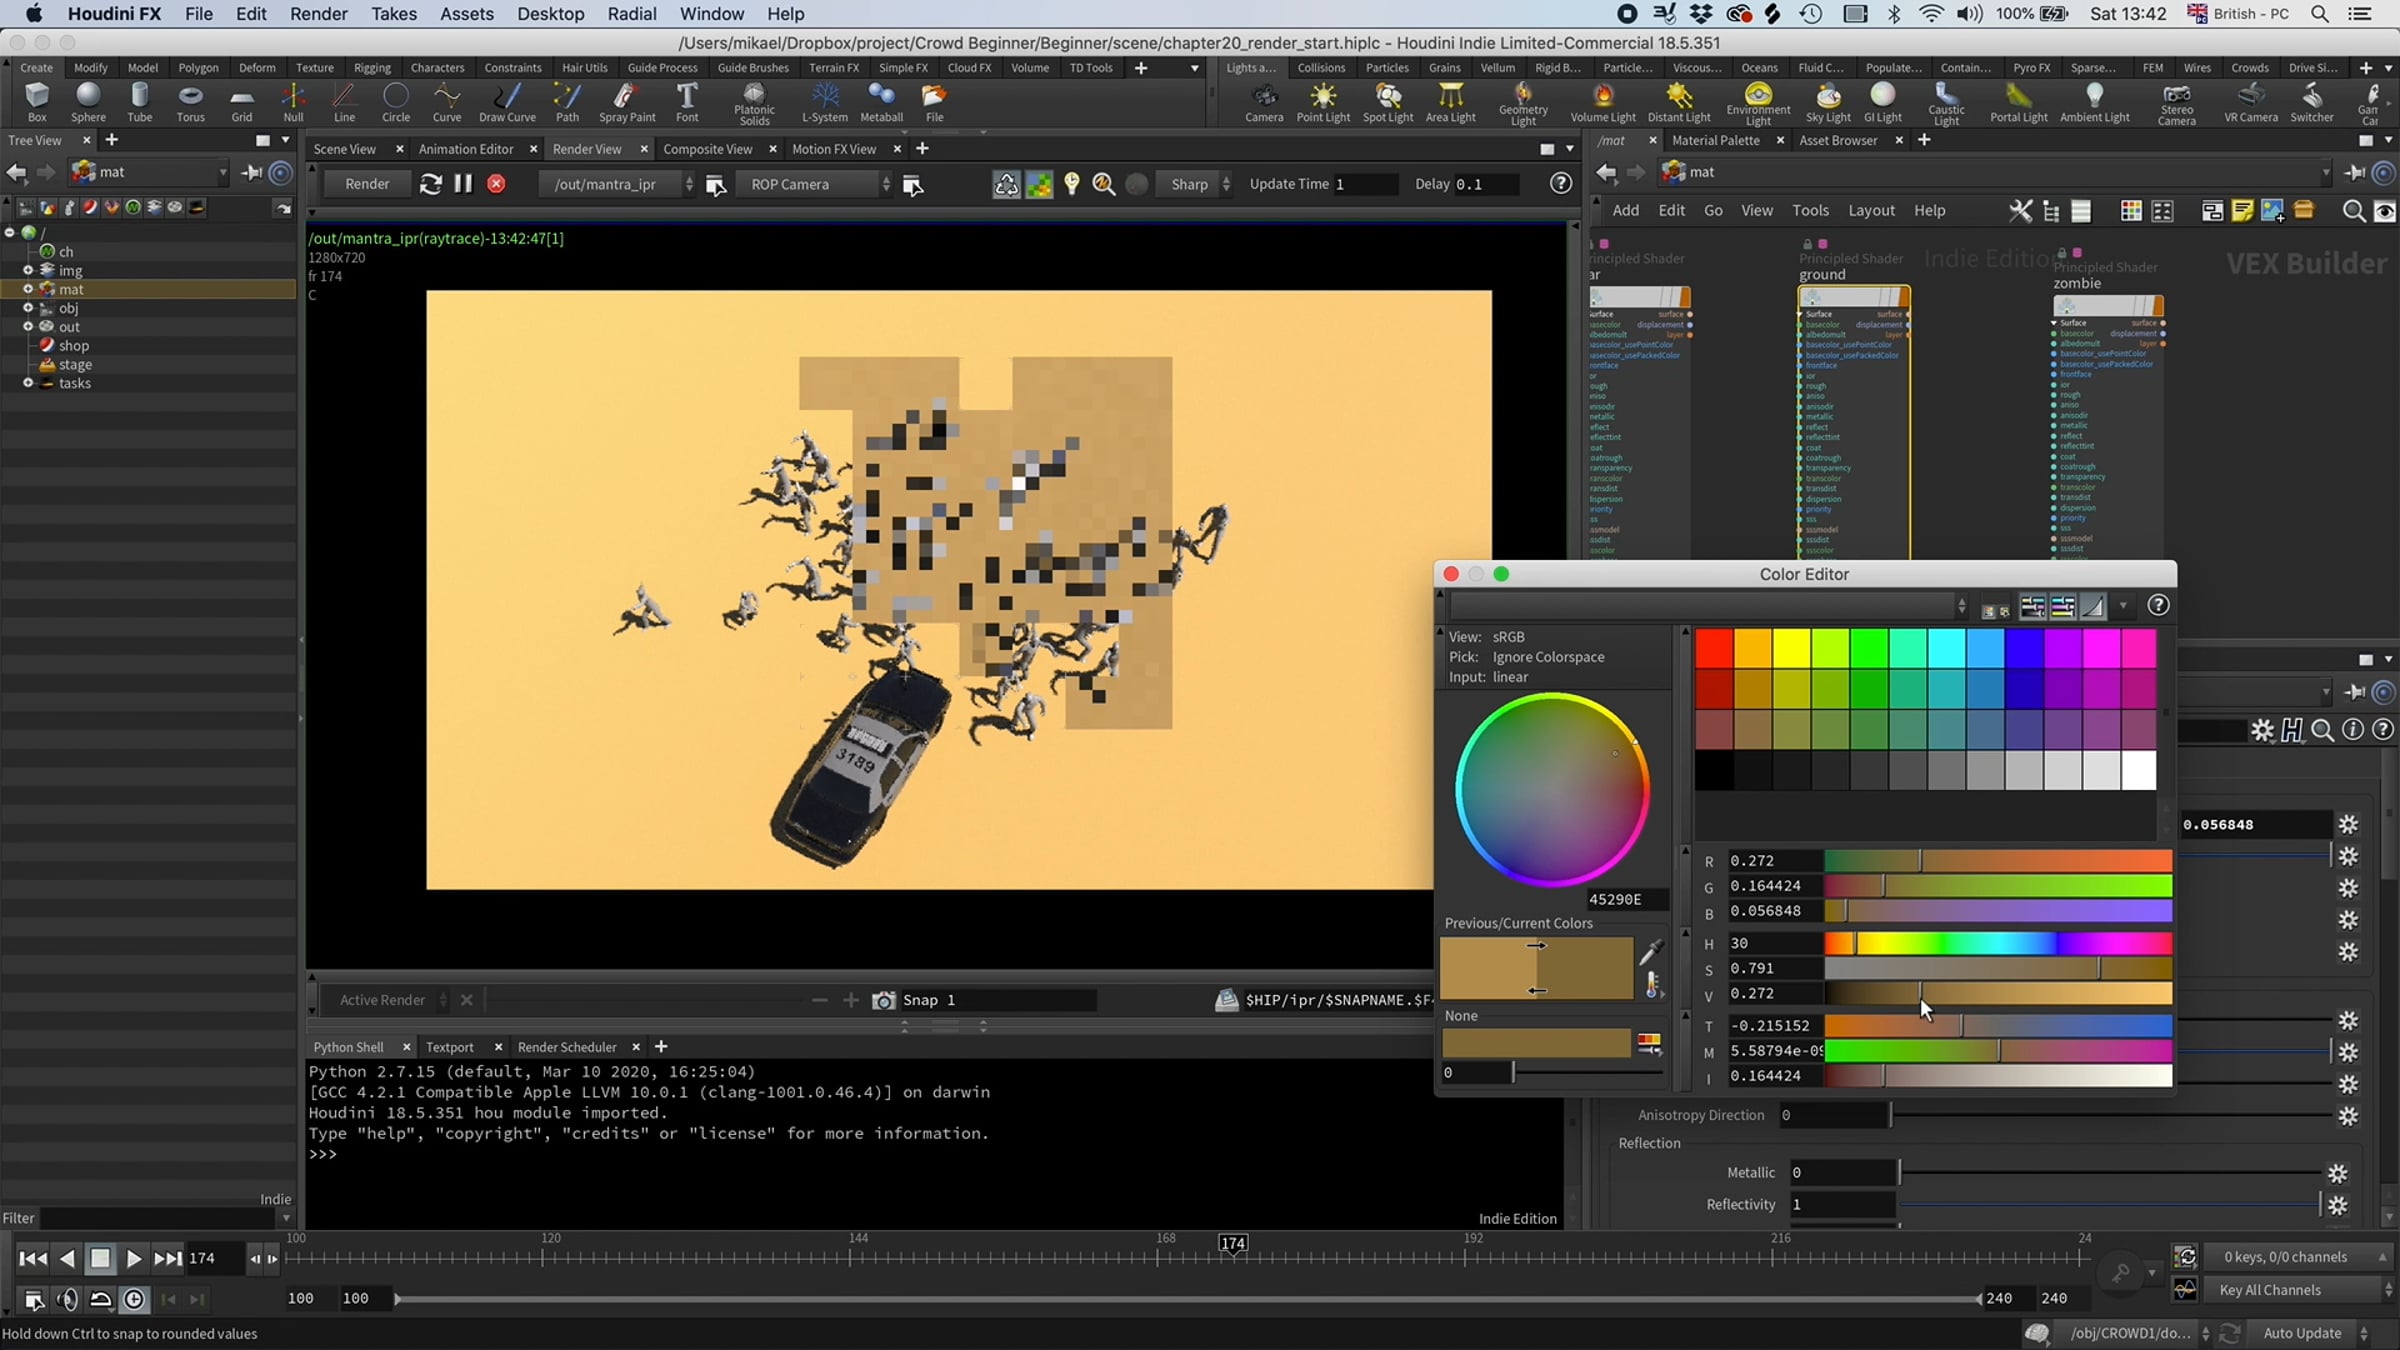Add a Portal Light

tap(2019, 102)
